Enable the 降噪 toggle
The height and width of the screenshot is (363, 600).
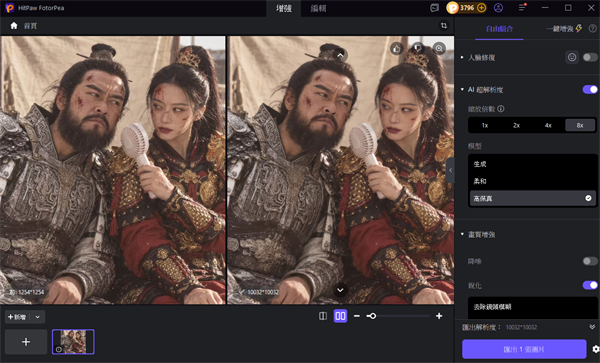tap(590, 261)
